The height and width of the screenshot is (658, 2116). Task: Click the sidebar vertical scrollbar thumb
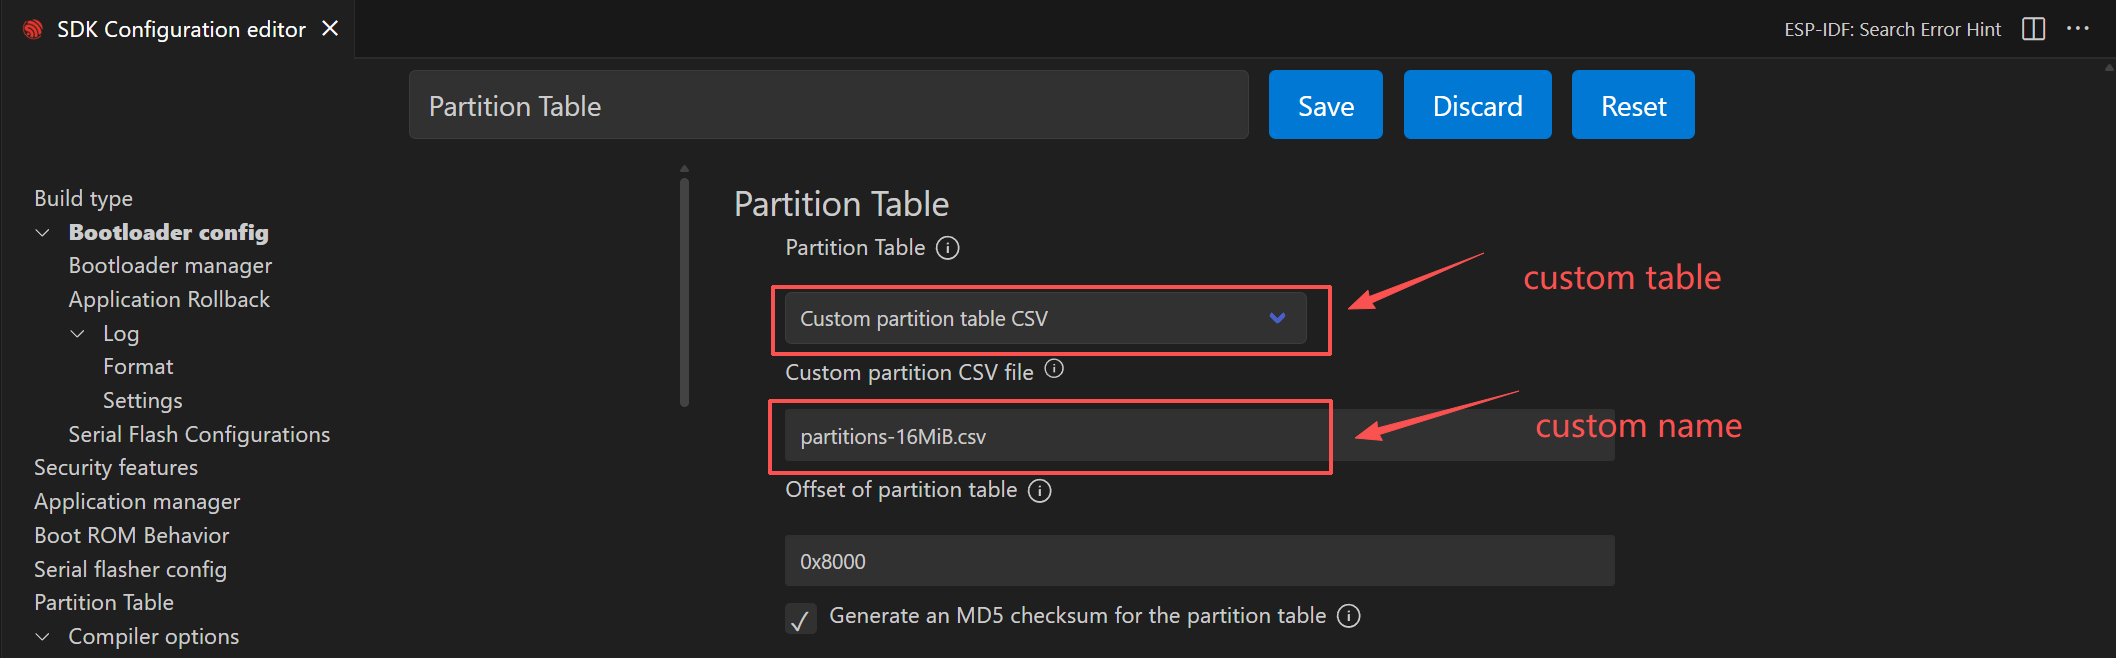684,290
